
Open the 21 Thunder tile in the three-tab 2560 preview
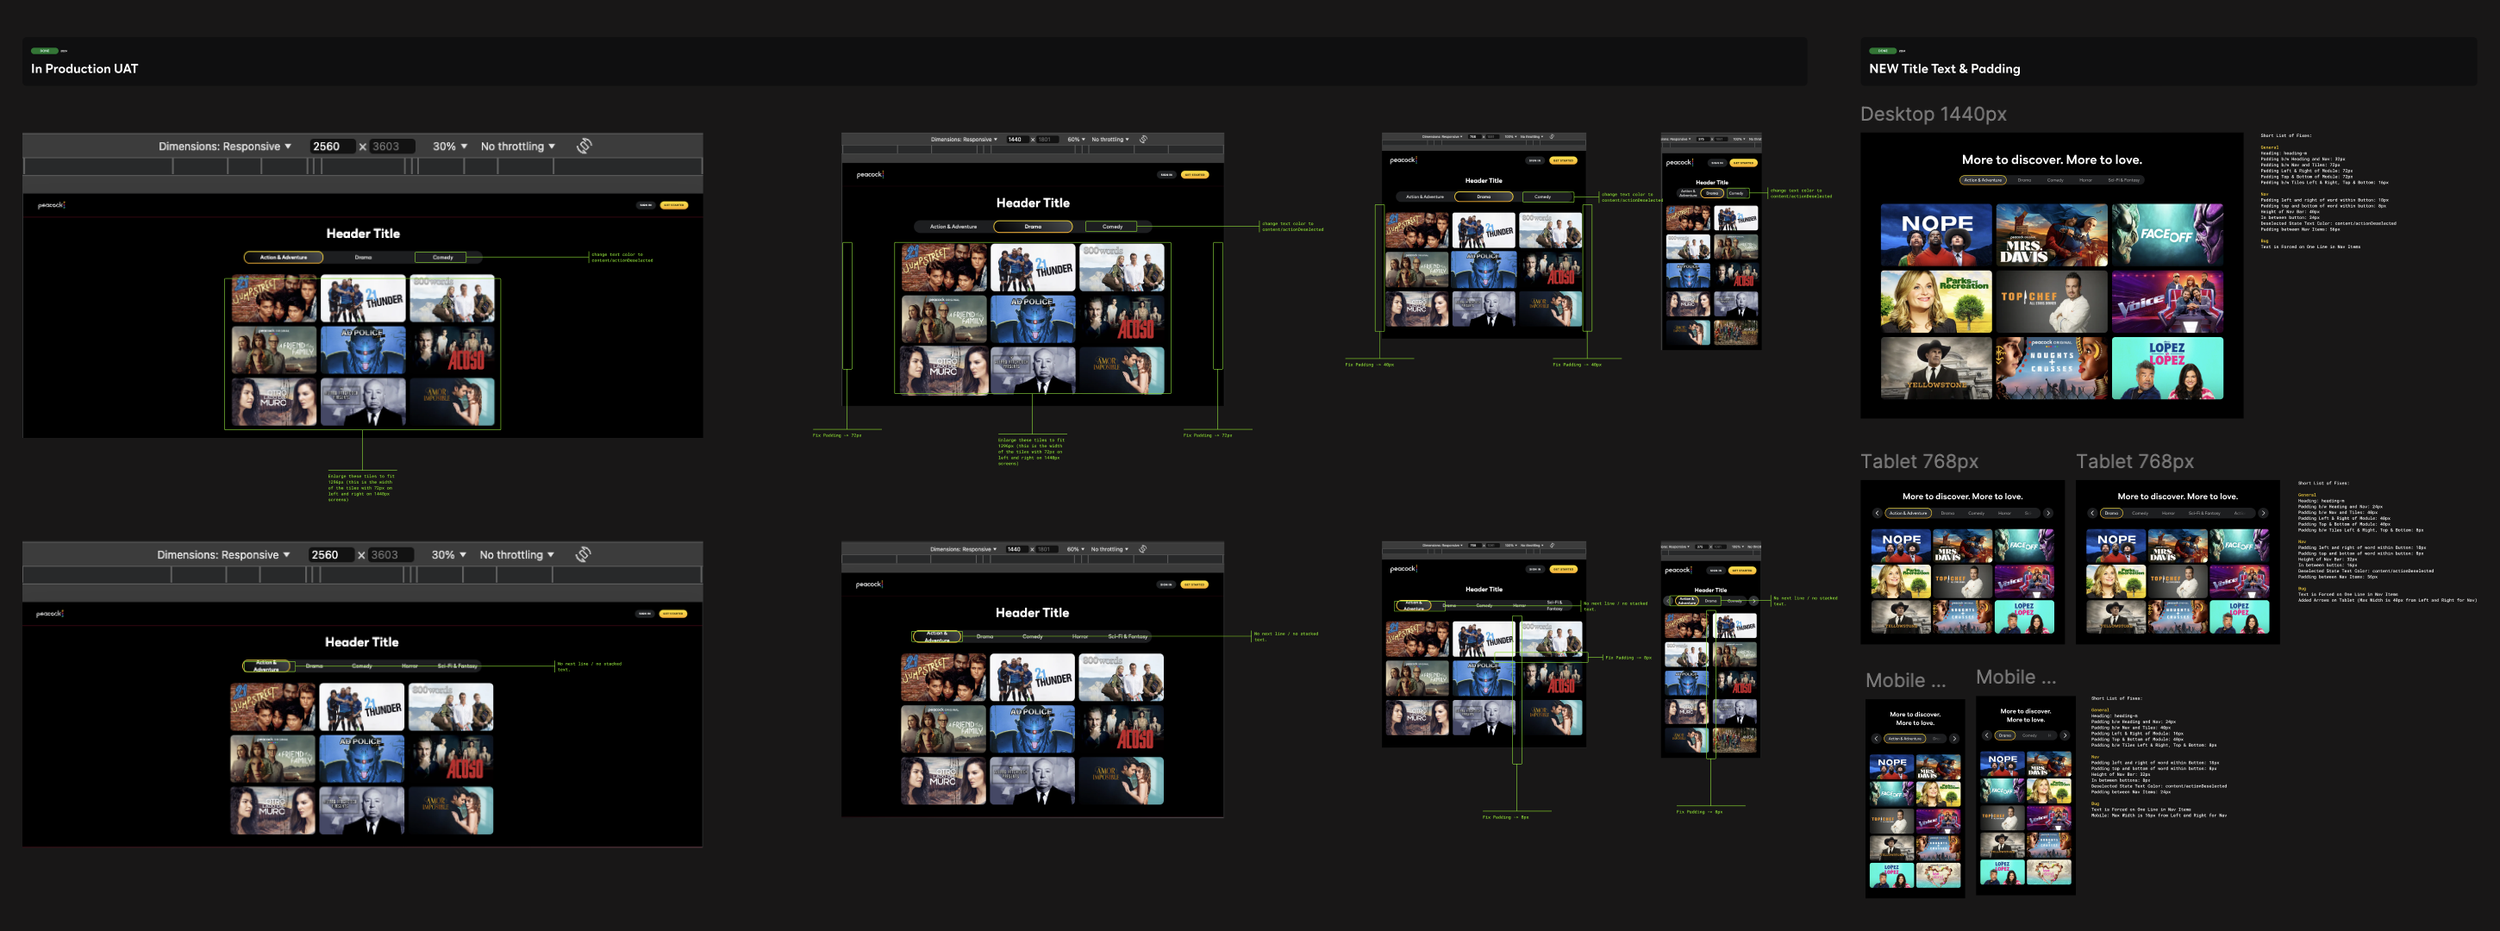(363, 299)
